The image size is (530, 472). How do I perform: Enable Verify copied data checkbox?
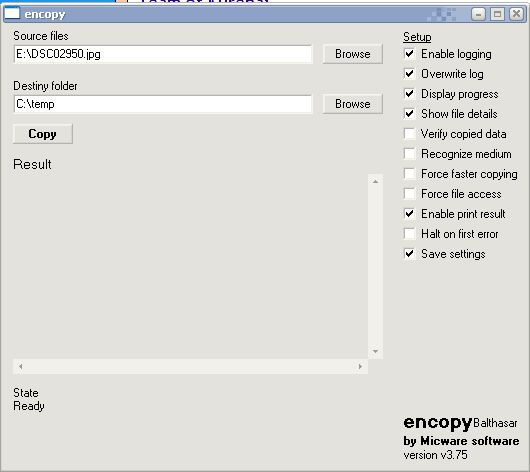pos(409,134)
